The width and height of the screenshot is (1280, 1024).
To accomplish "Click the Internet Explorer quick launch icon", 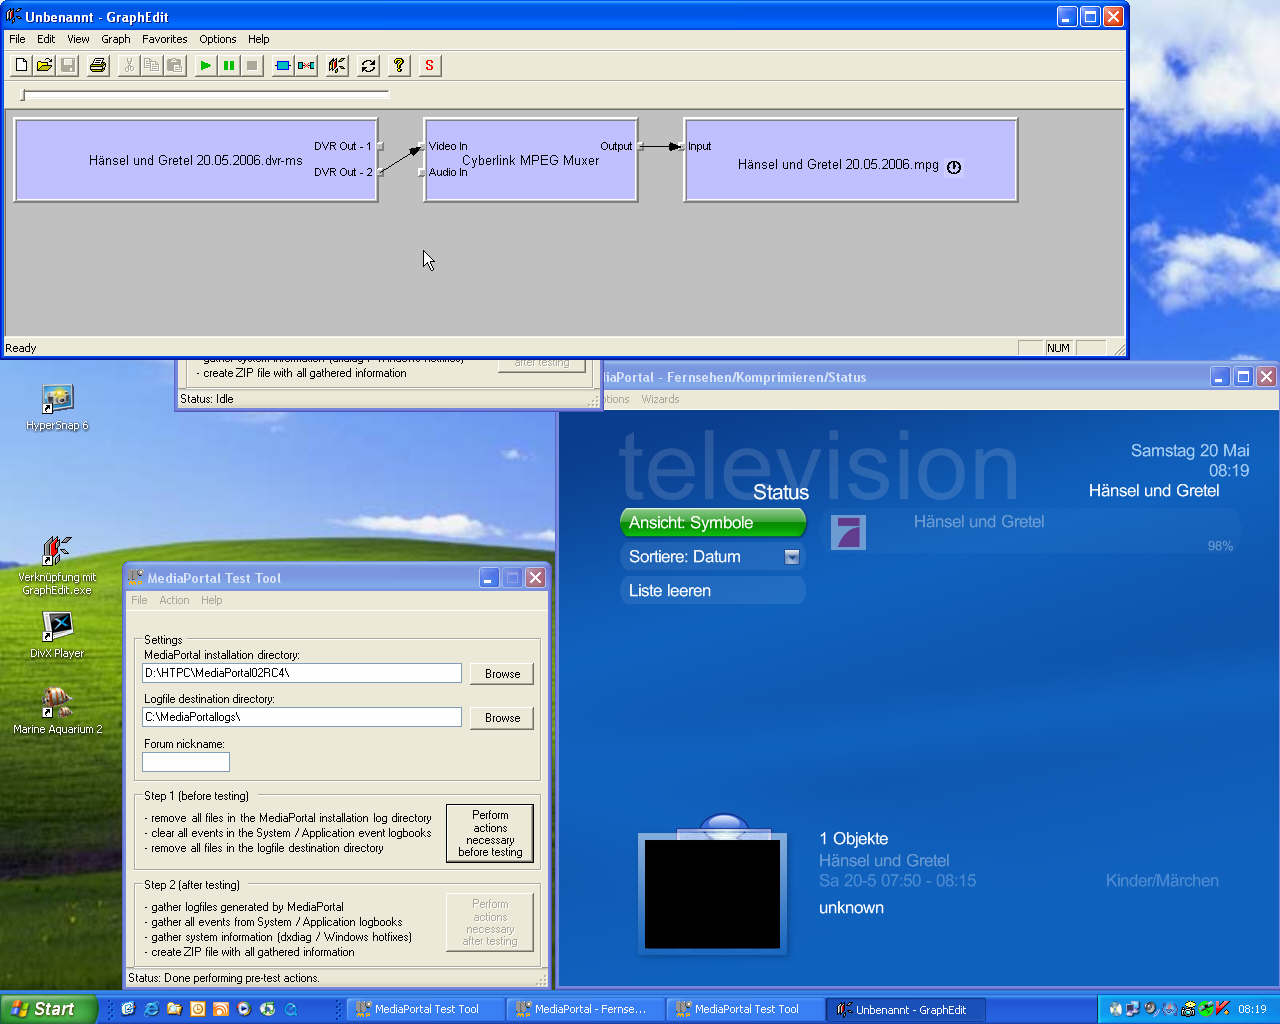I will coord(151,1009).
